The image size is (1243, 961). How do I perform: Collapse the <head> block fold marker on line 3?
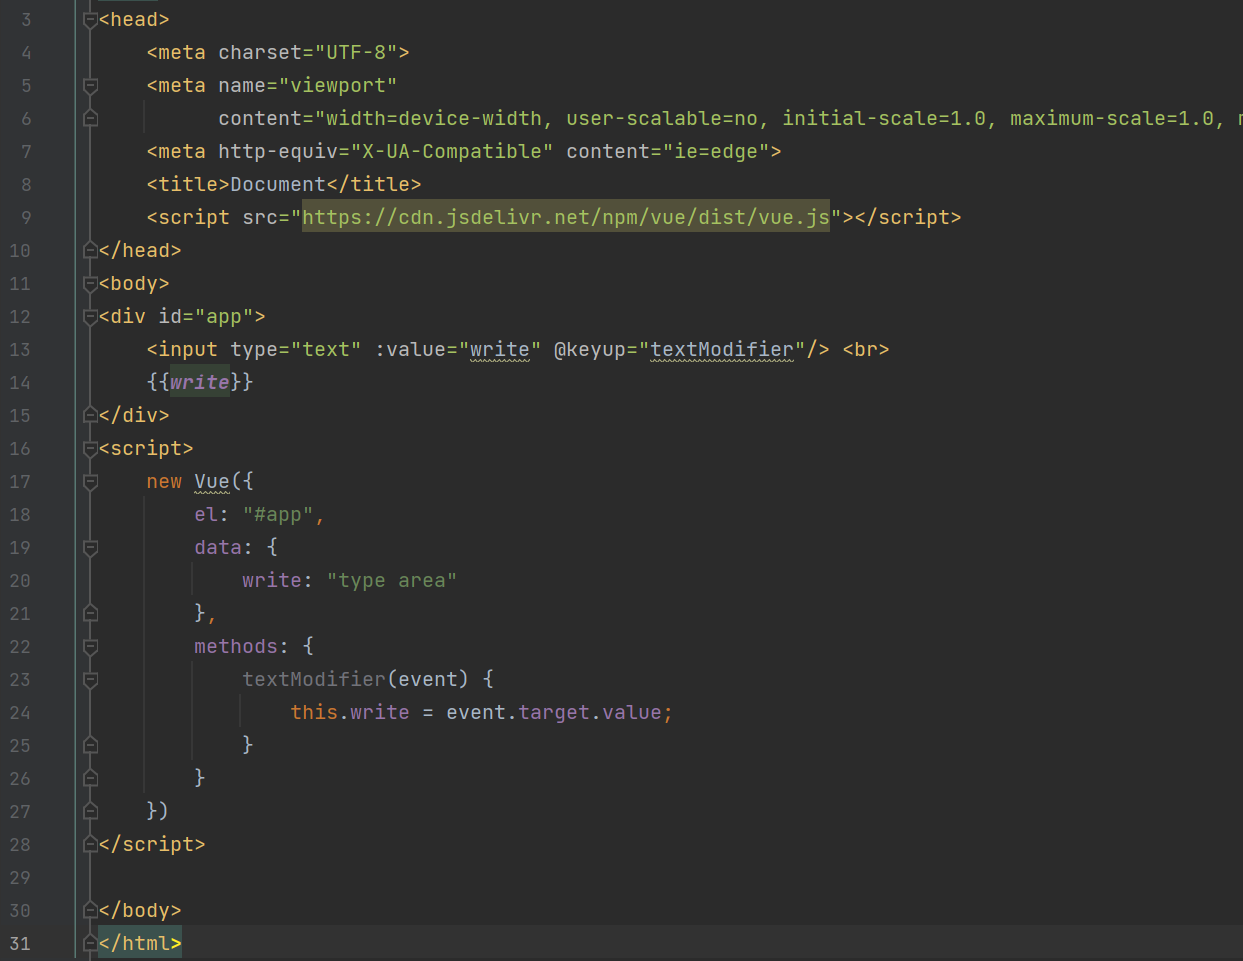(90, 20)
